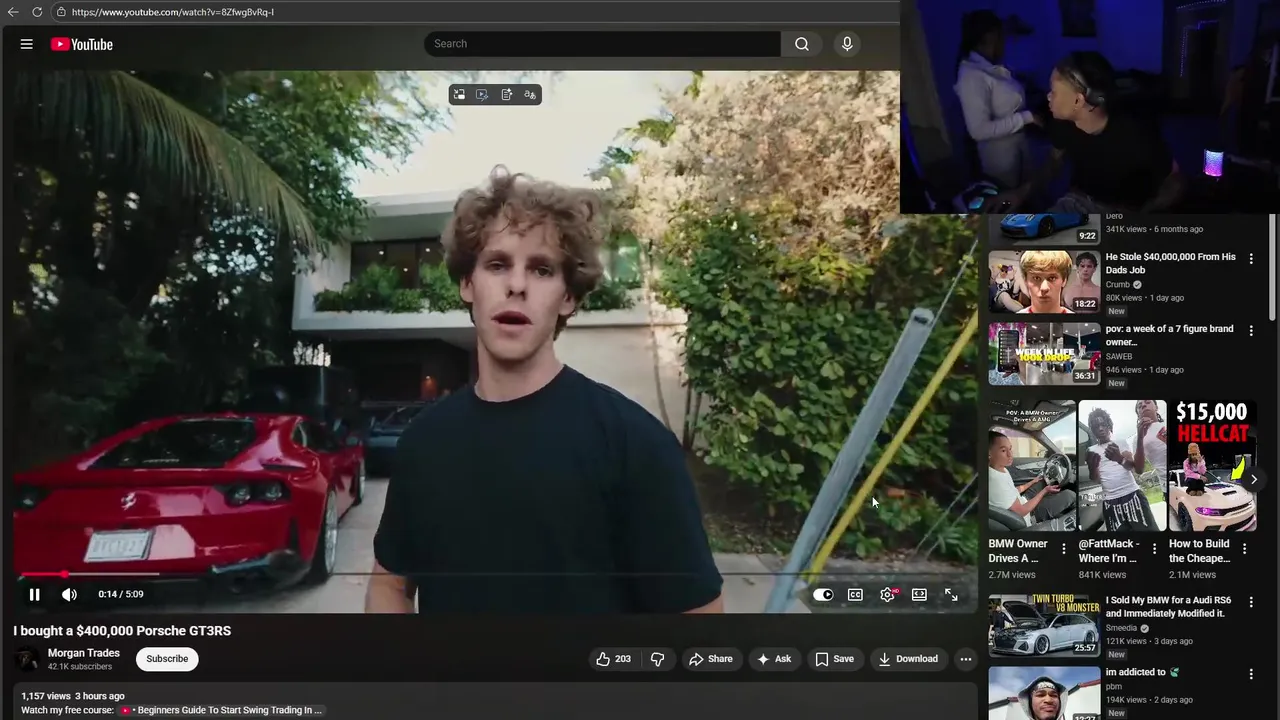View site information icon in address bar
The height and width of the screenshot is (720, 1280).
point(61,12)
